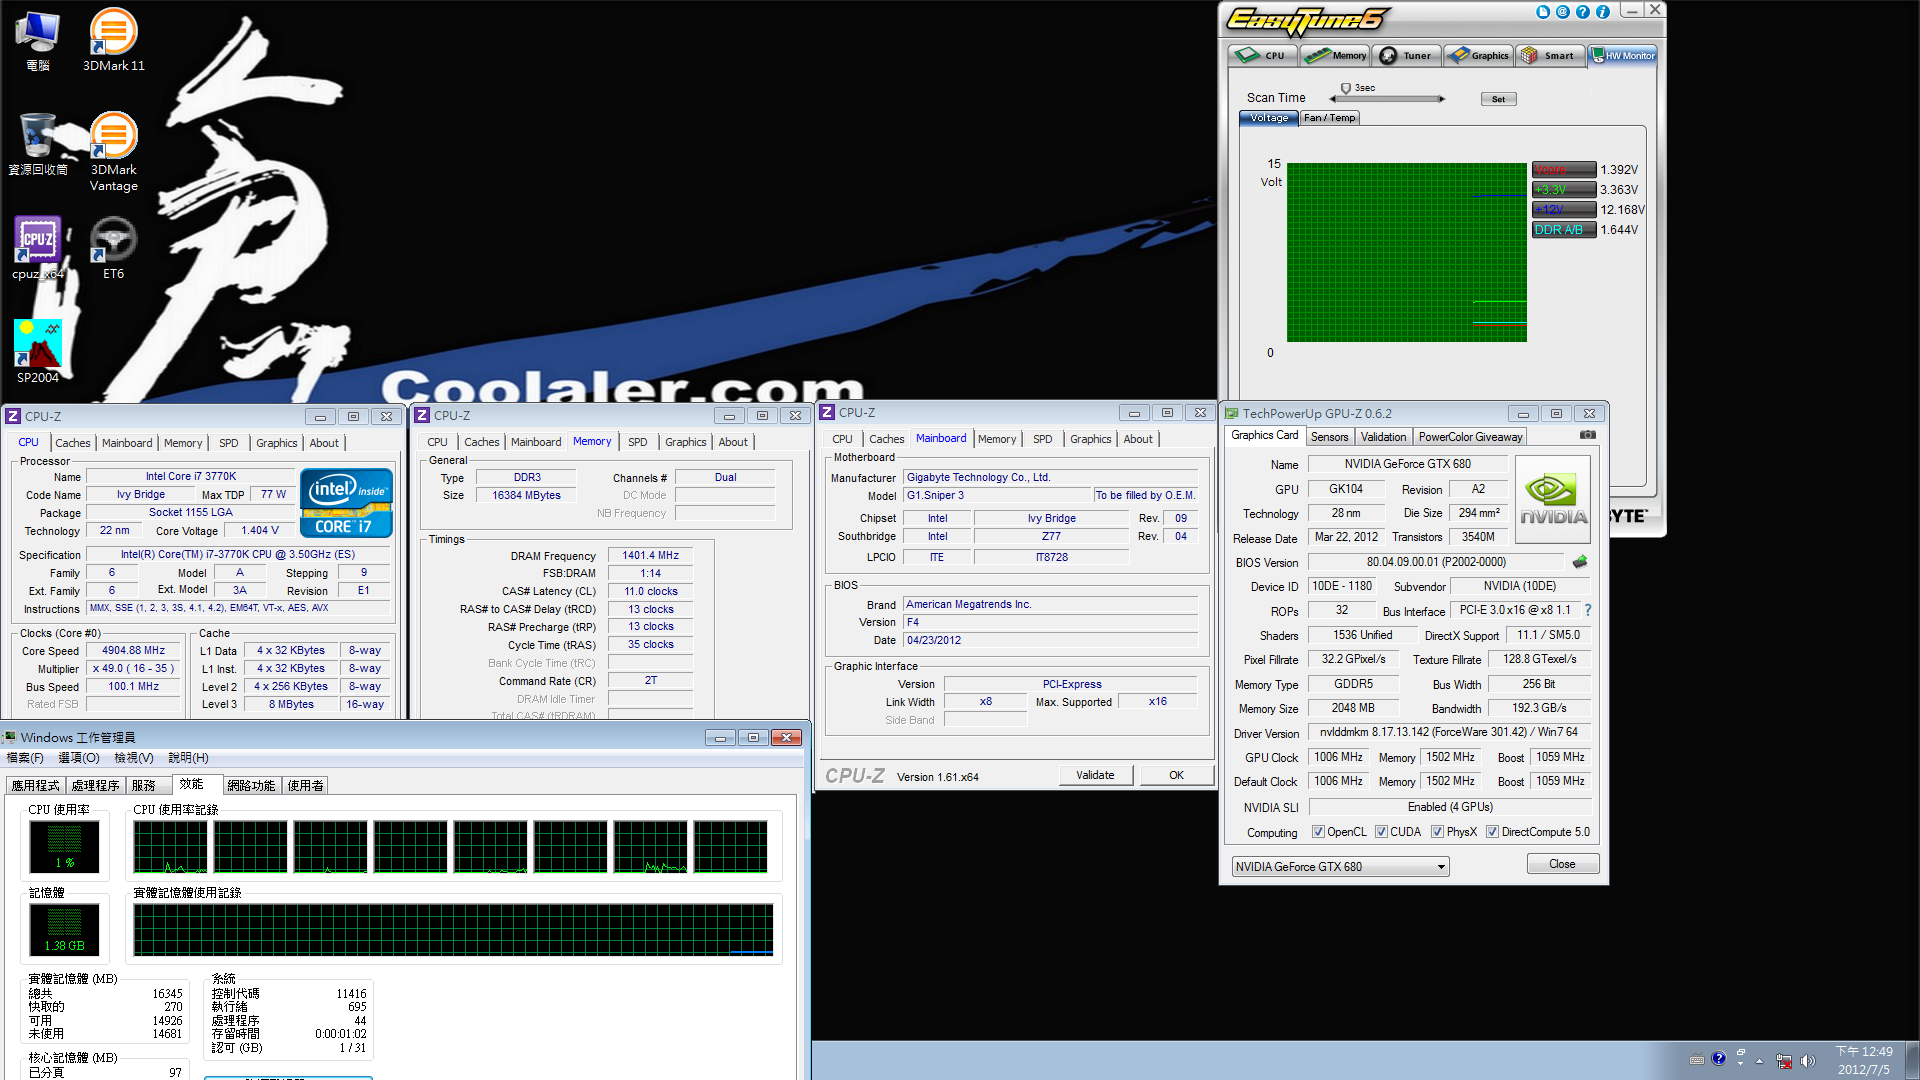Click the Vcore voltage legend swatch
1920x1080 pixels.
(1564, 169)
